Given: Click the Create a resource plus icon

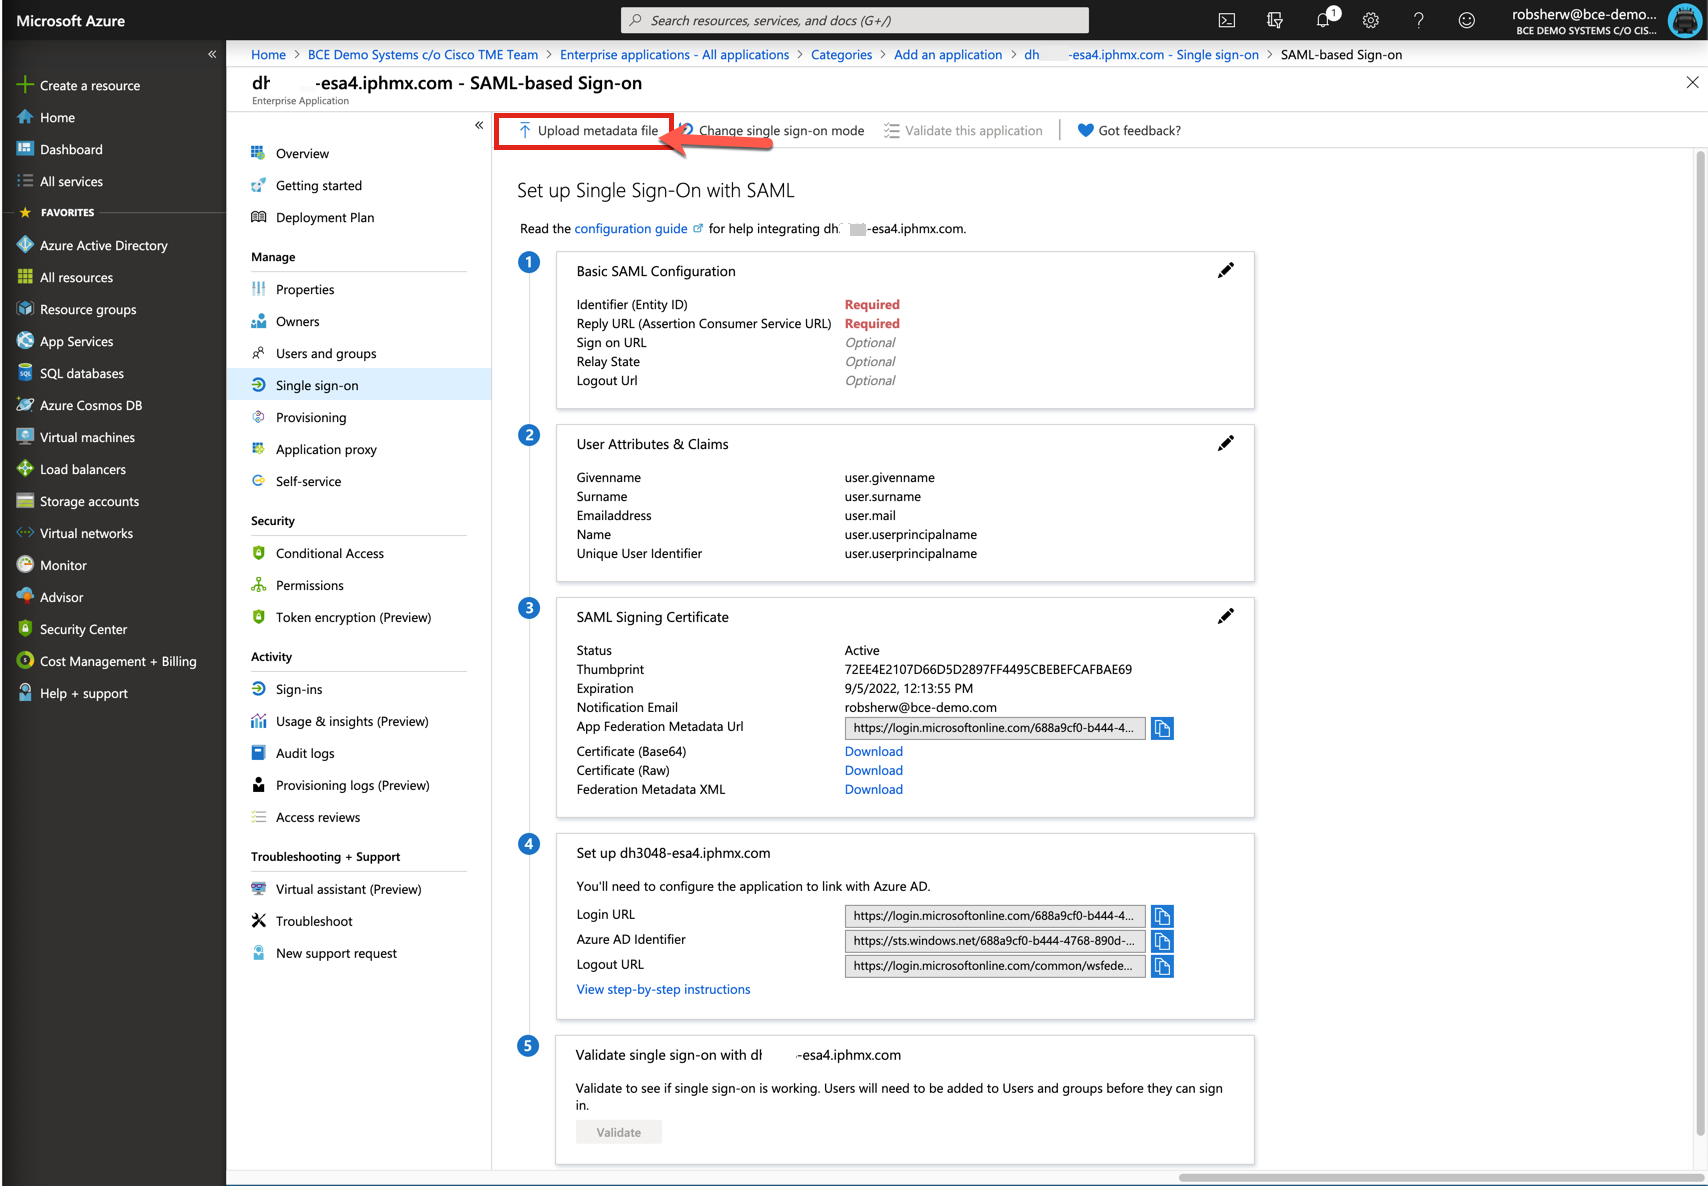Looking at the screenshot, I should (x=25, y=85).
